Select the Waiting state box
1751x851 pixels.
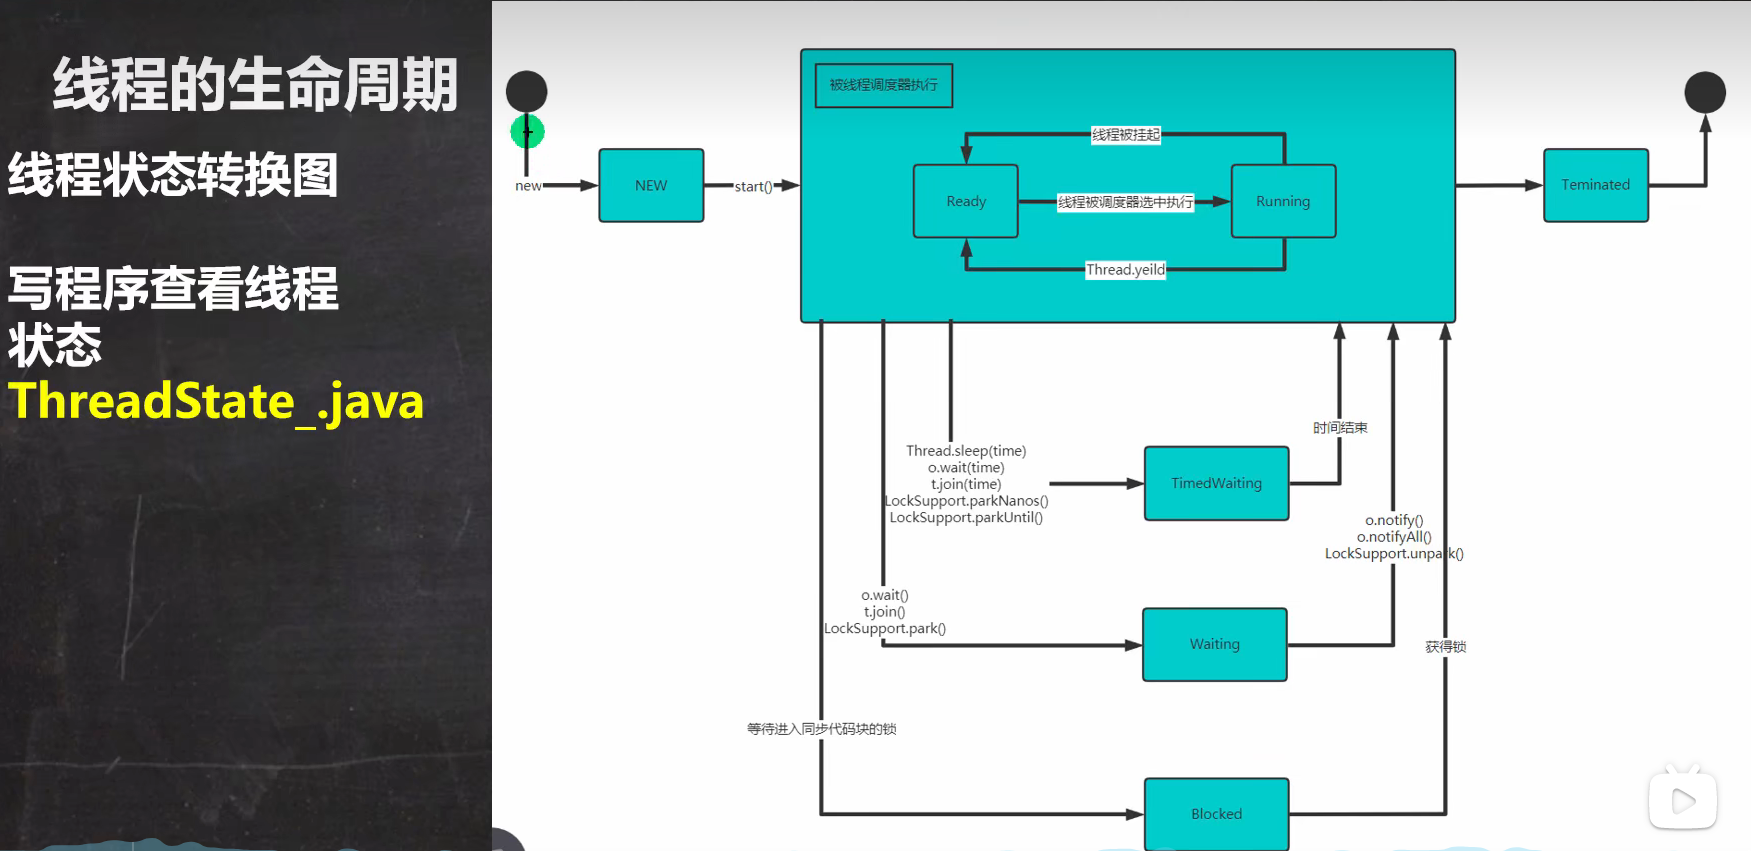(x=1215, y=644)
